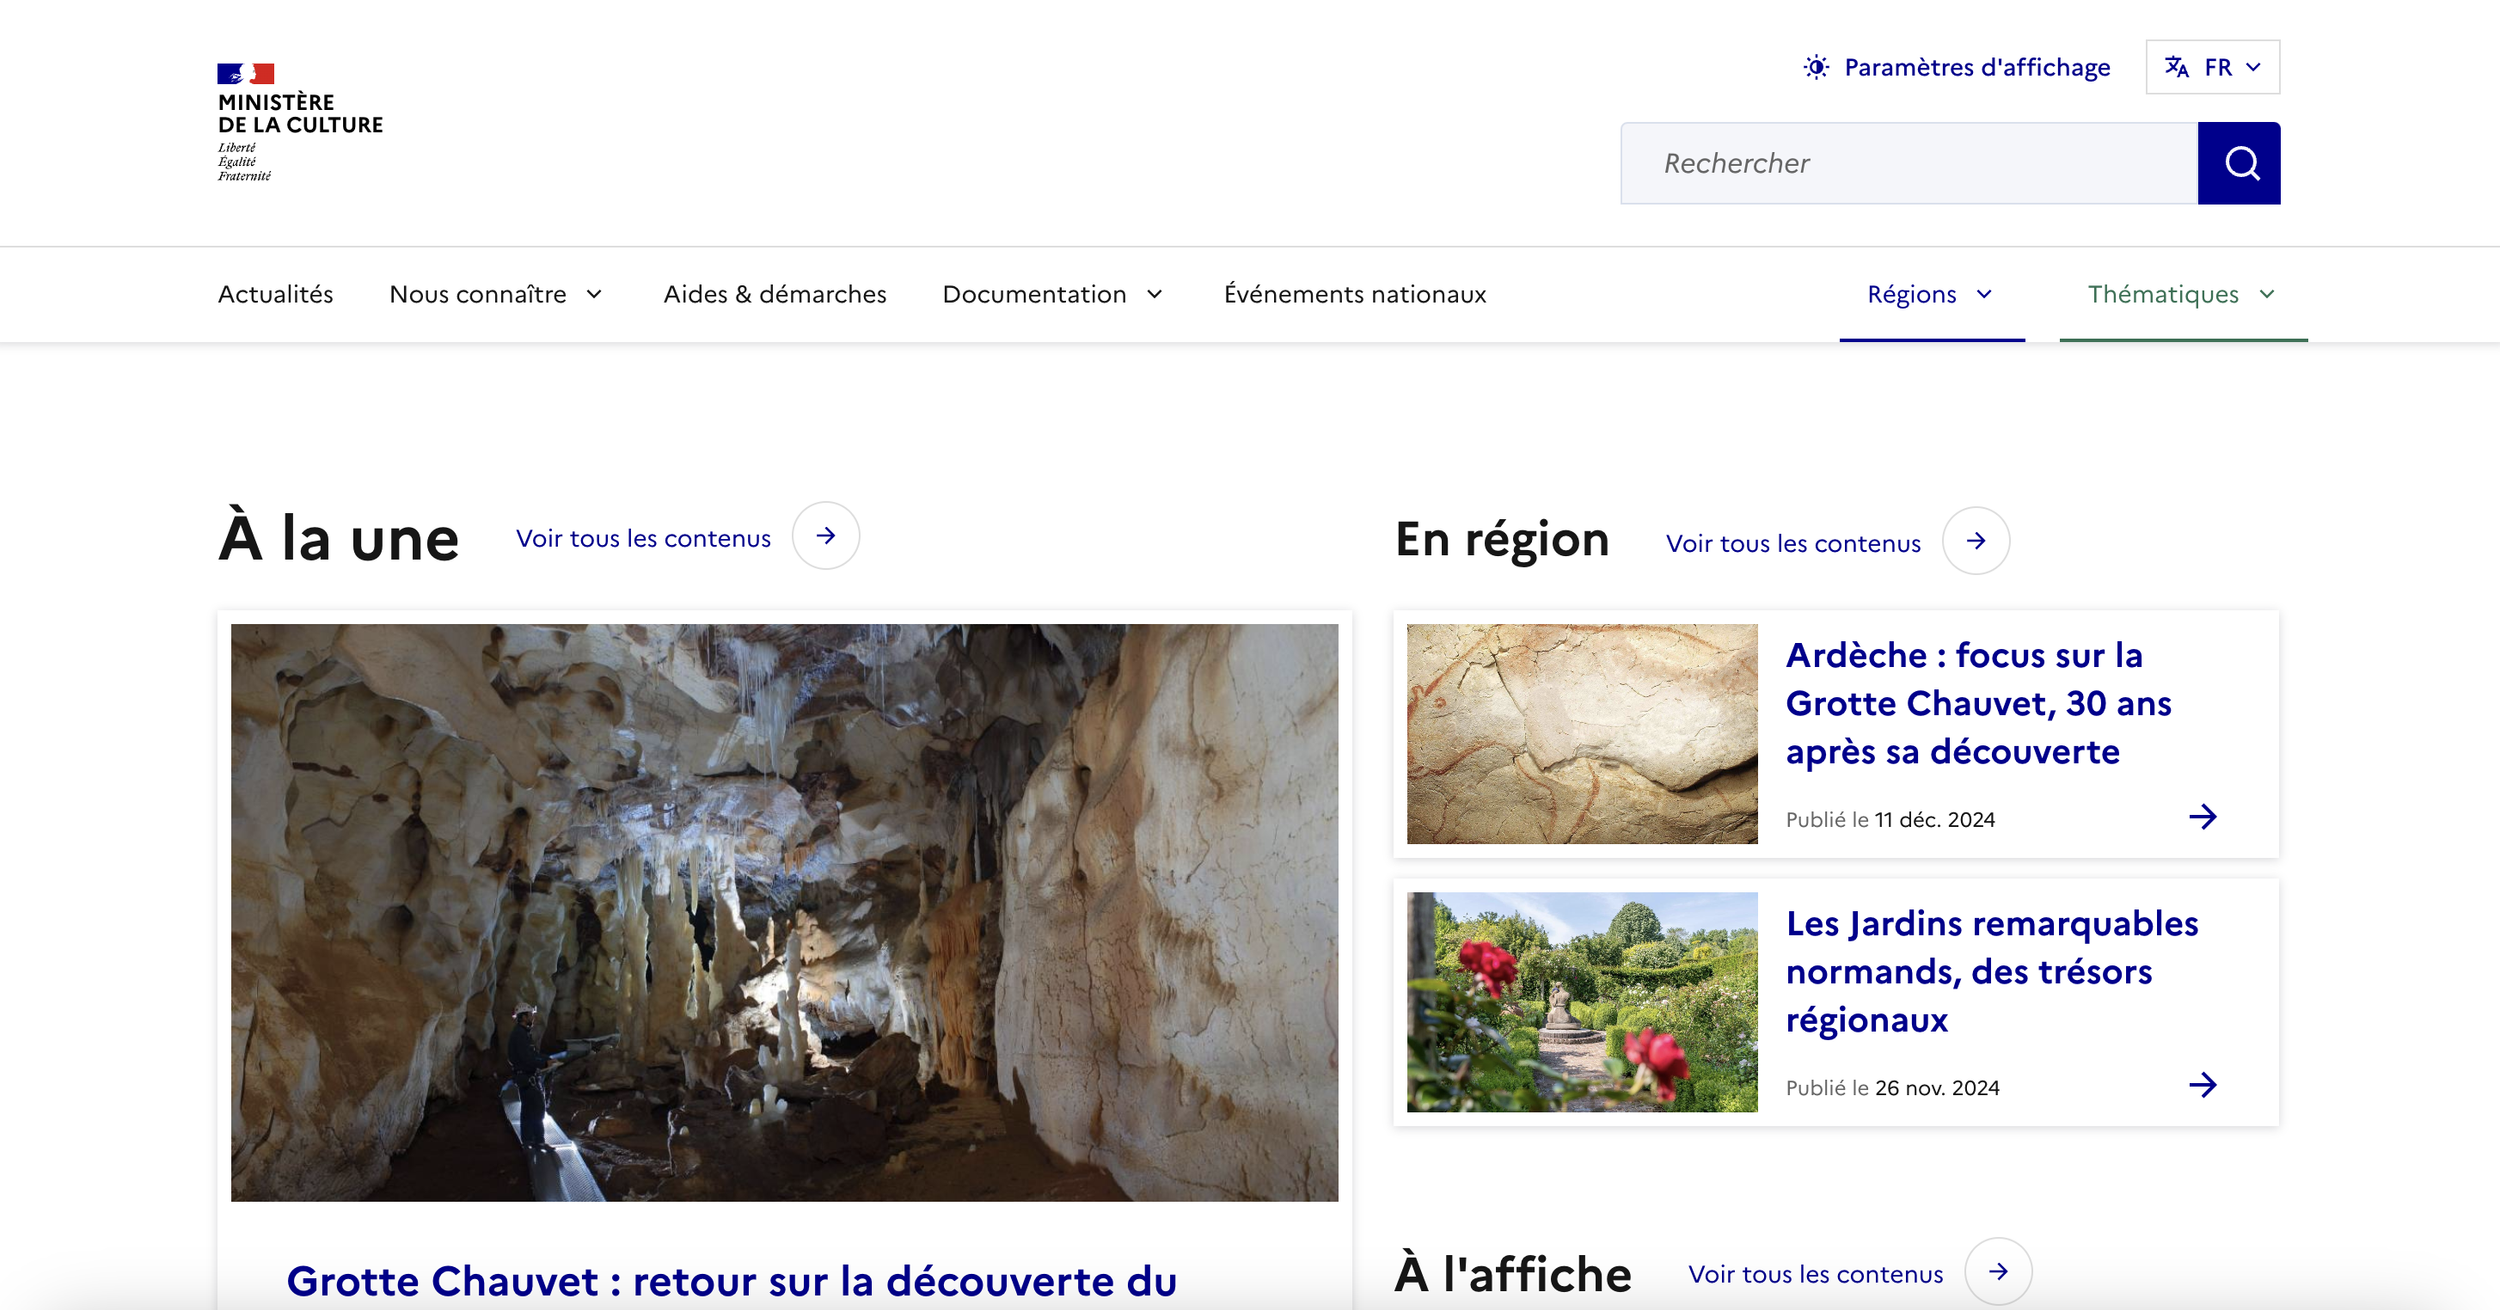
Task: Open the Actualités menu item
Action: click(276, 294)
